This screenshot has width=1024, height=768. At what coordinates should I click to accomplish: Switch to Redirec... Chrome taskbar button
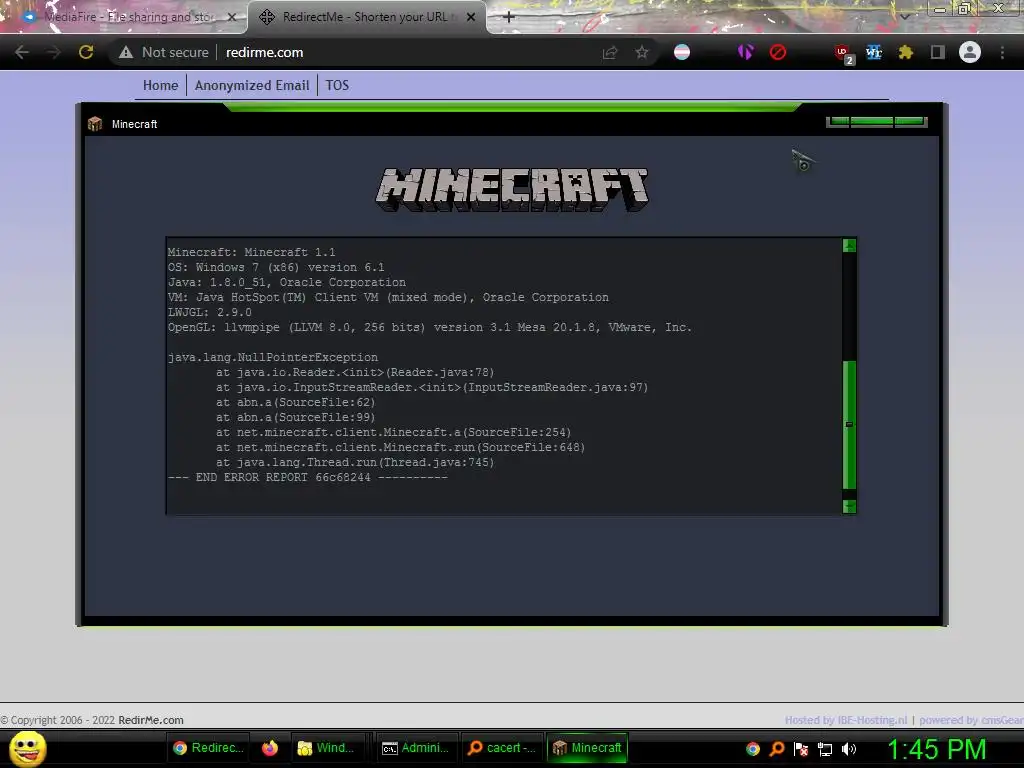tap(208, 748)
